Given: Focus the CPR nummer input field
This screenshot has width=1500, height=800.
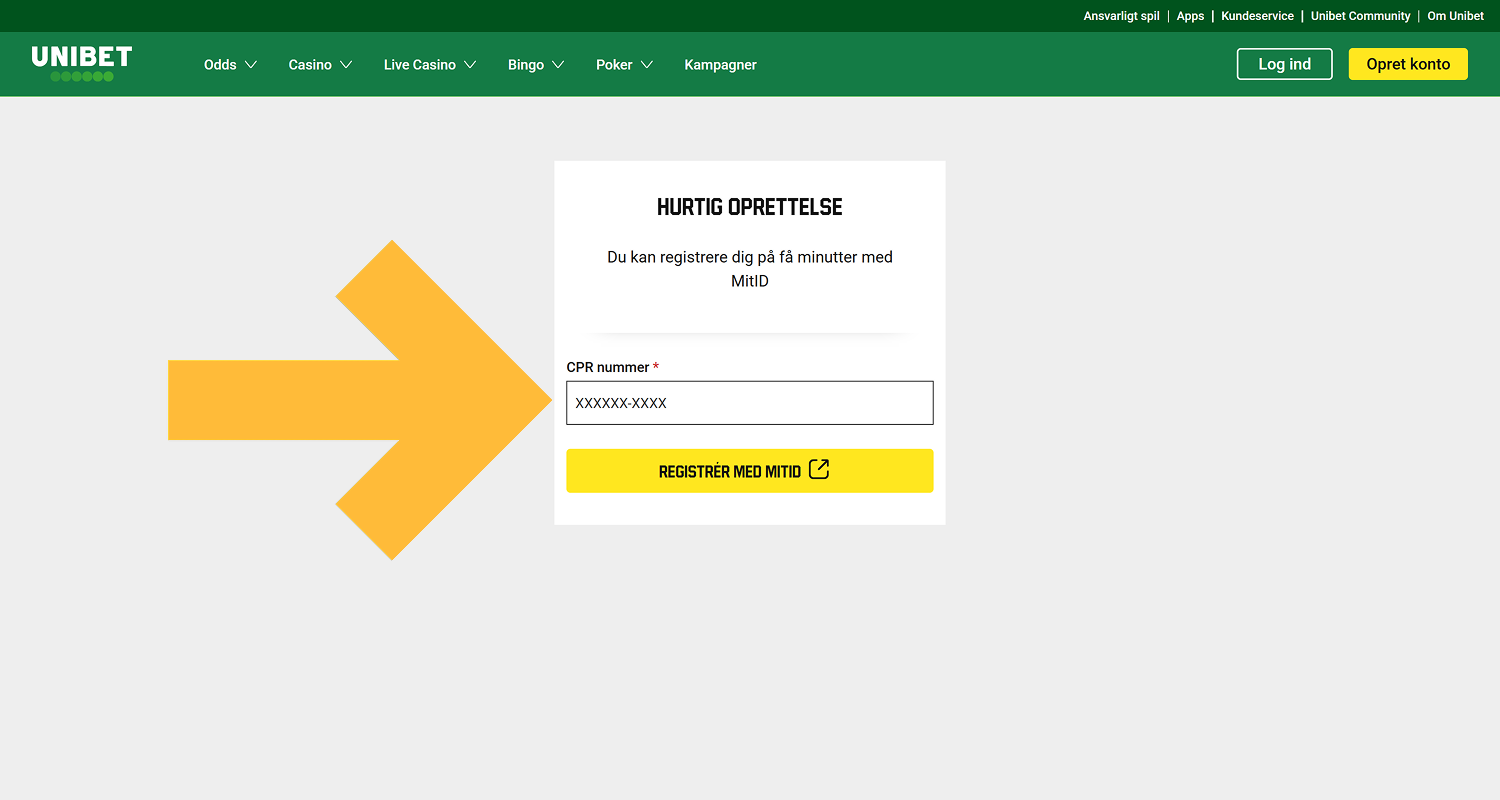Looking at the screenshot, I should (749, 403).
